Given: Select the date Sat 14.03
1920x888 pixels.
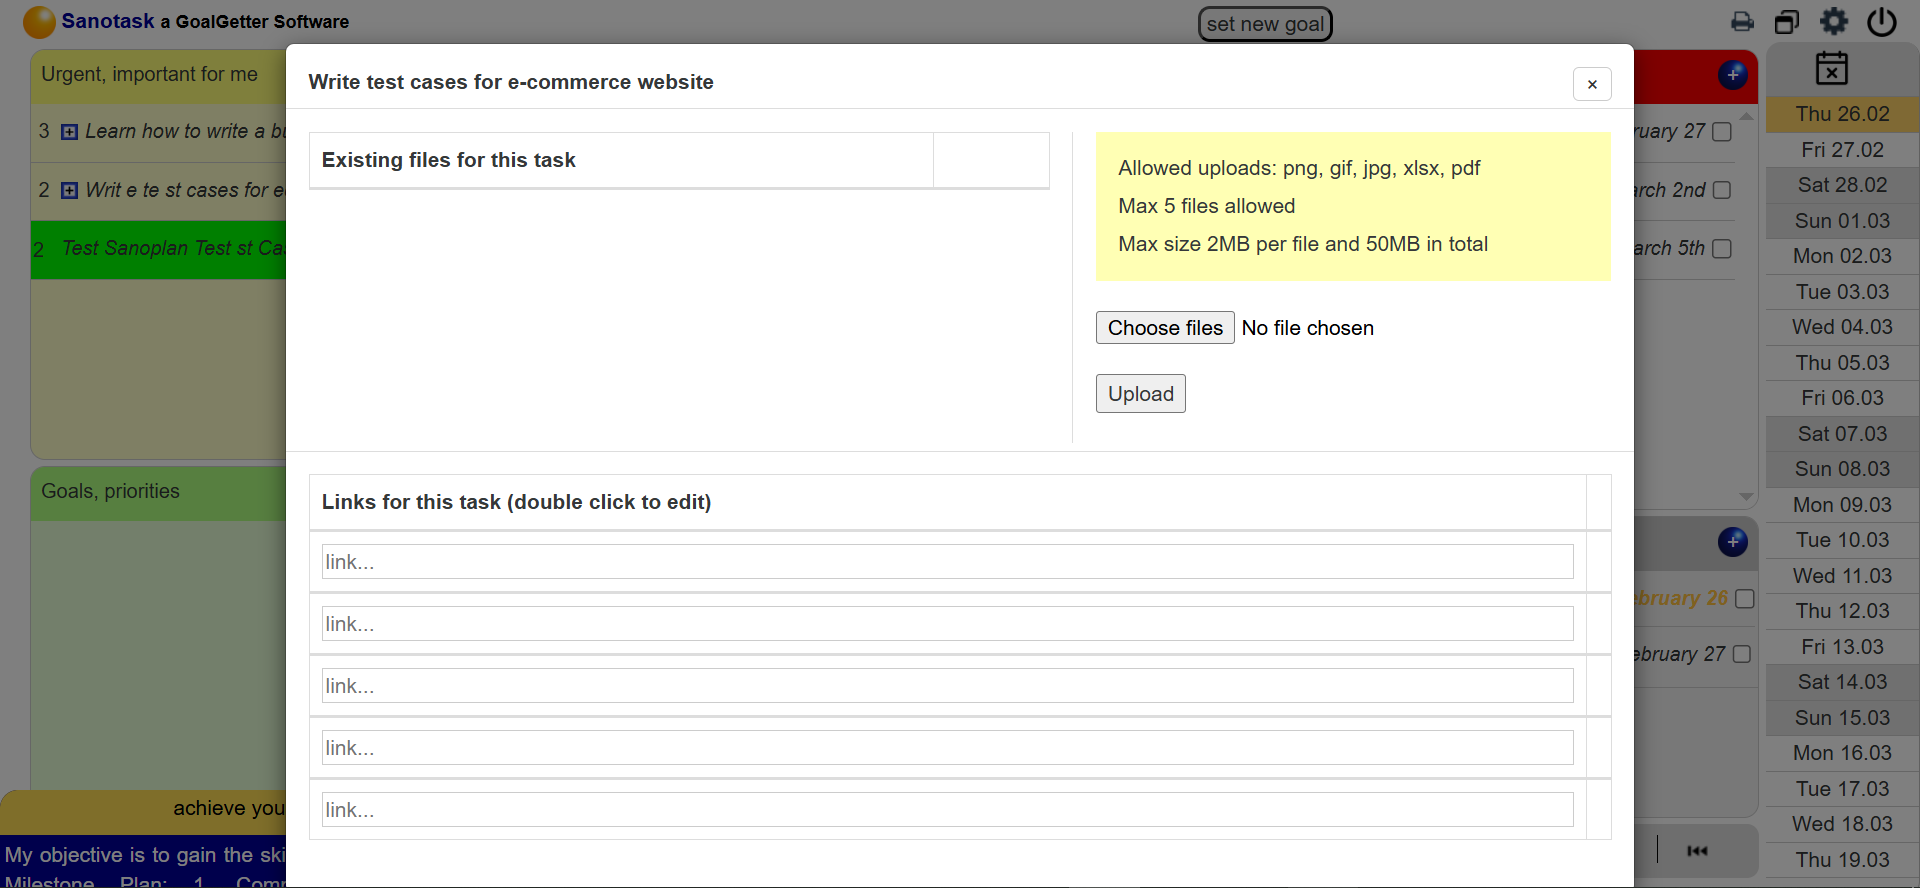Looking at the screenshot, I should click(1842, 682).
